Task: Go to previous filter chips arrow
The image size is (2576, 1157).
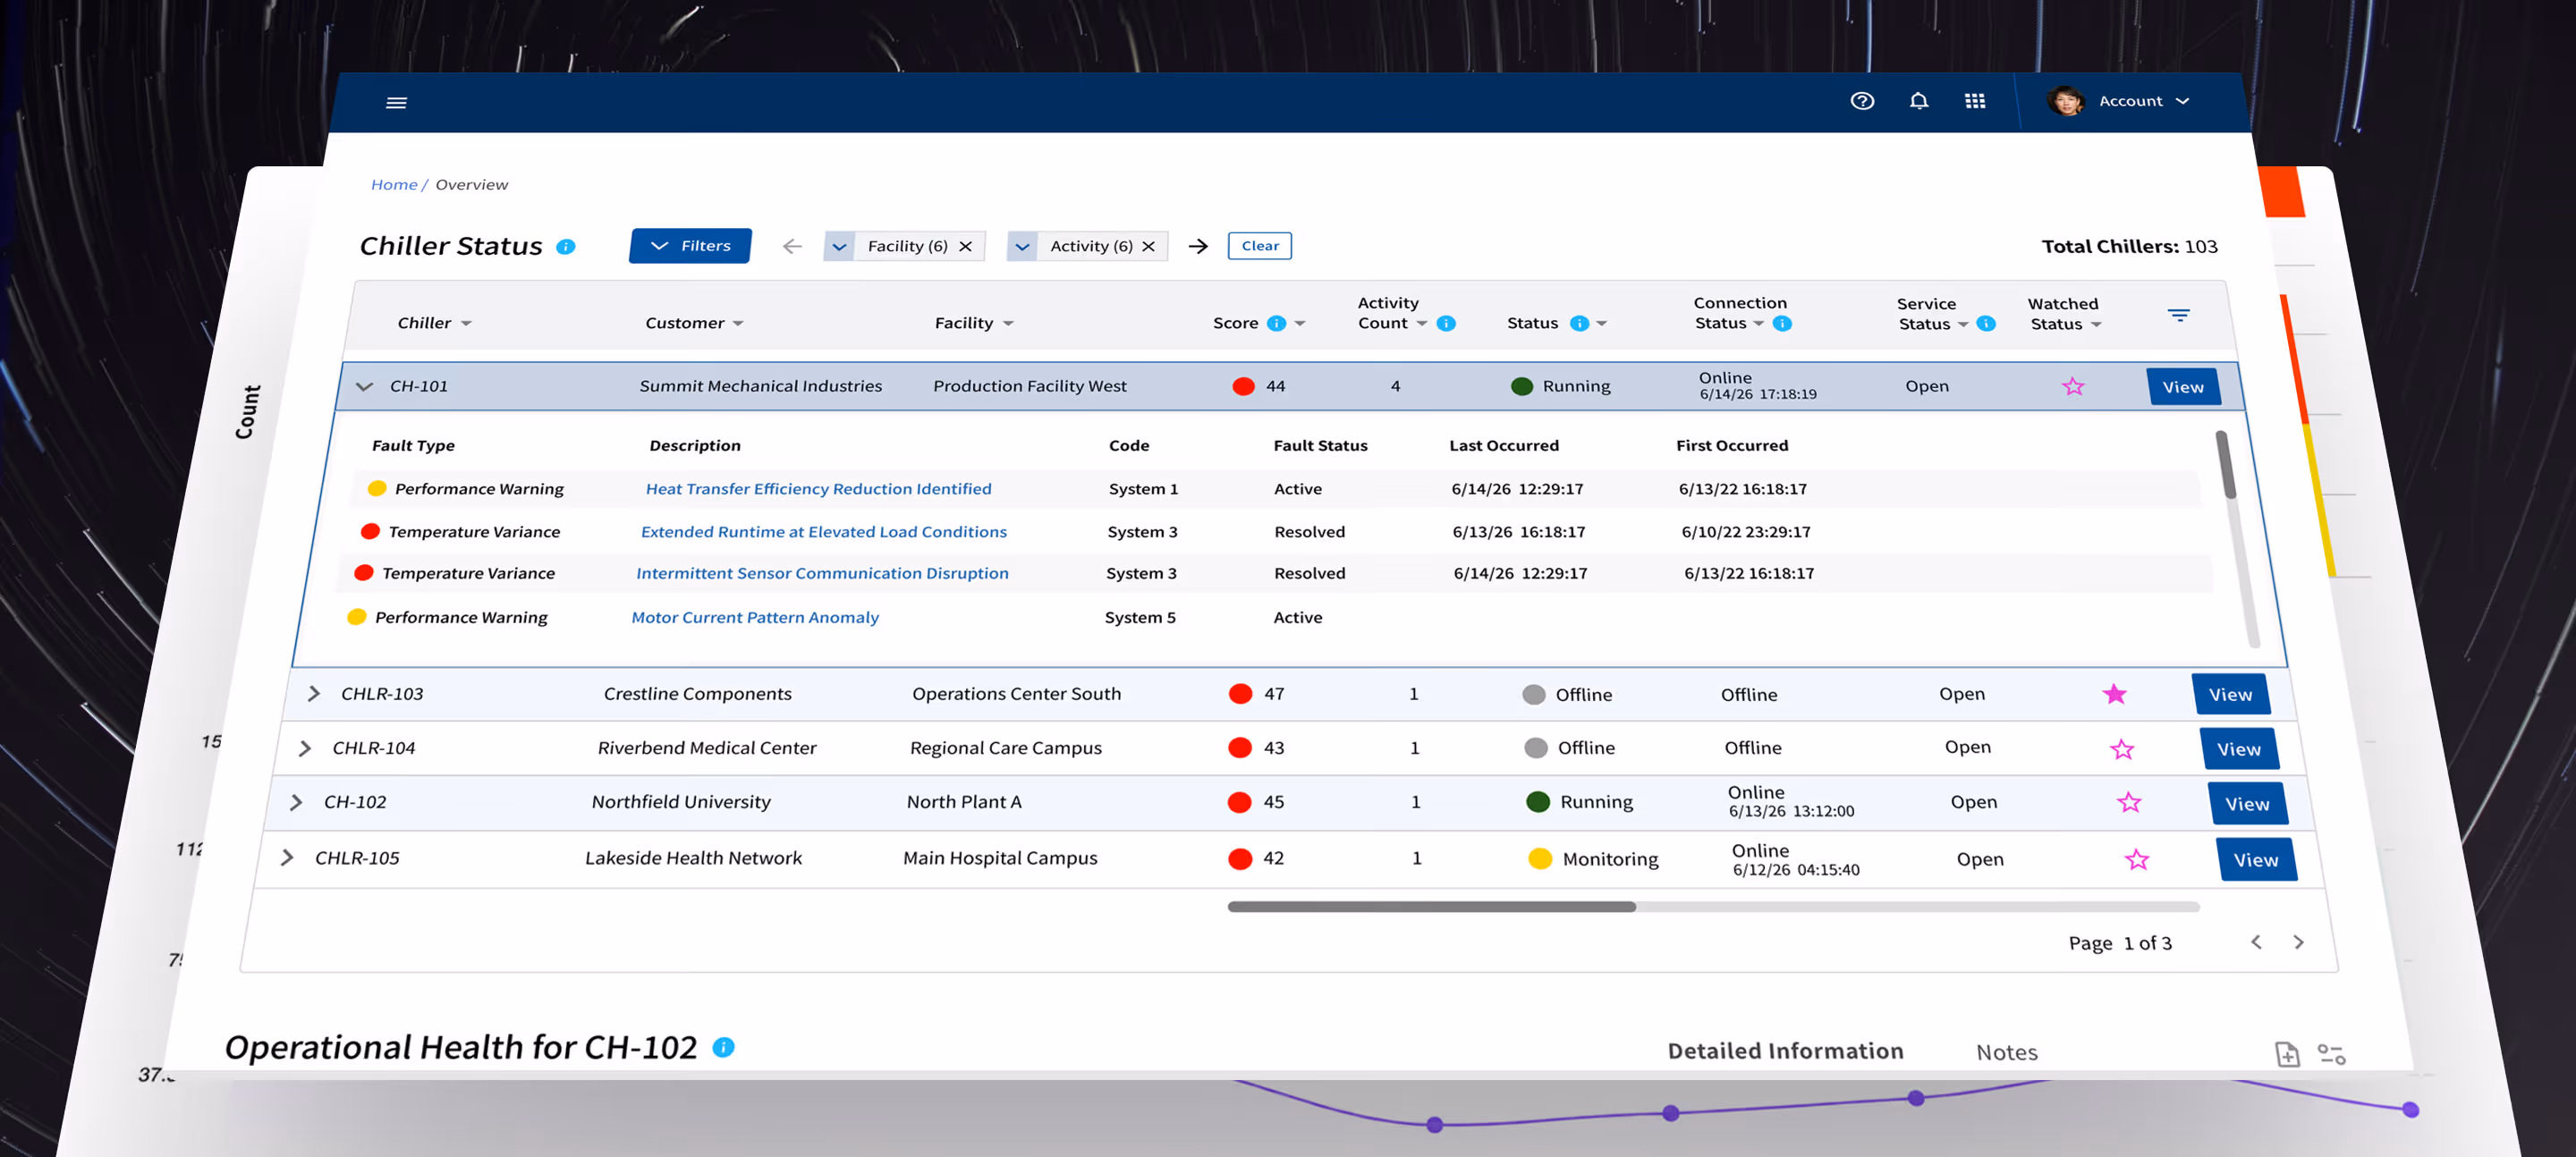Action: (792, 246)
